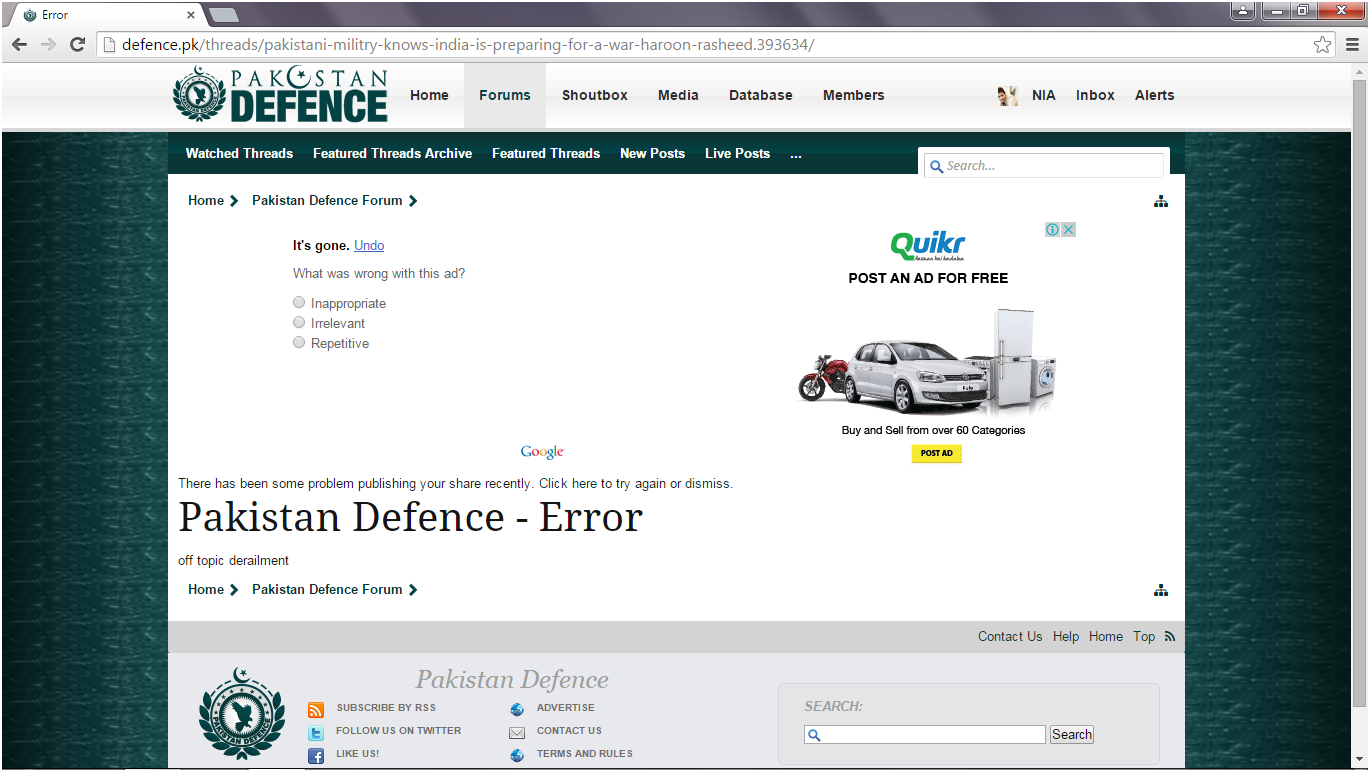Expand more navigation with the ellipsis
The height and width of the screenshot is (772, 1370).
click(x=796, y=154)
